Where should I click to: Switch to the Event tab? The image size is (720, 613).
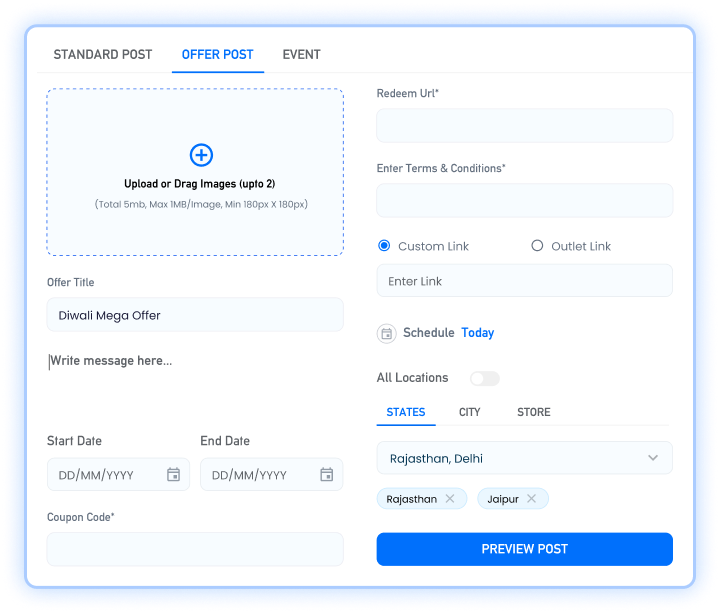[x=301, y=55]
